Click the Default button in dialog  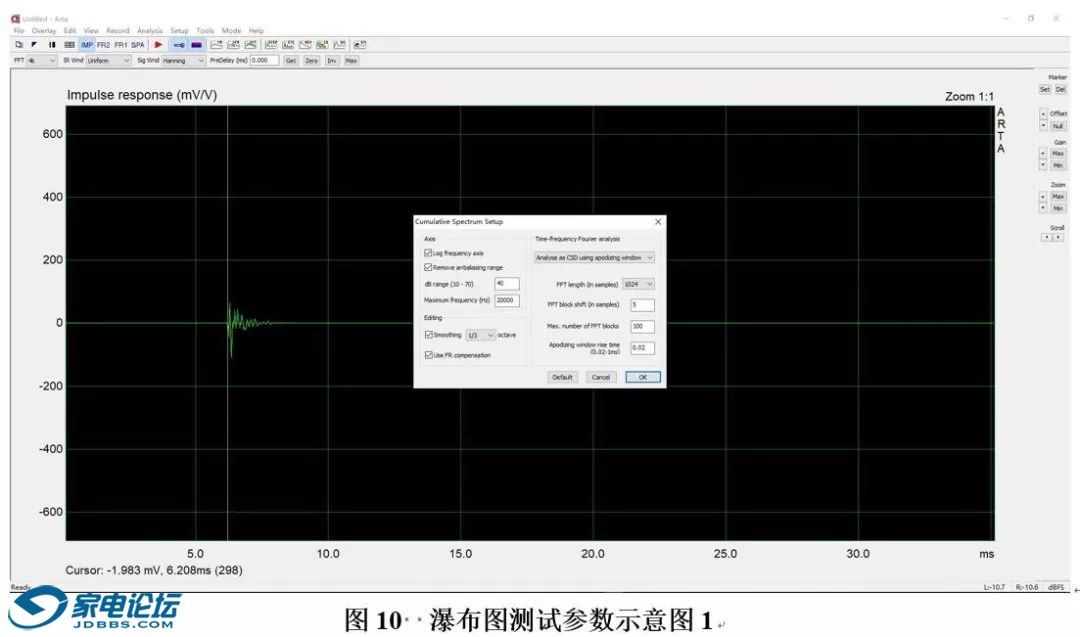[562, 377]
